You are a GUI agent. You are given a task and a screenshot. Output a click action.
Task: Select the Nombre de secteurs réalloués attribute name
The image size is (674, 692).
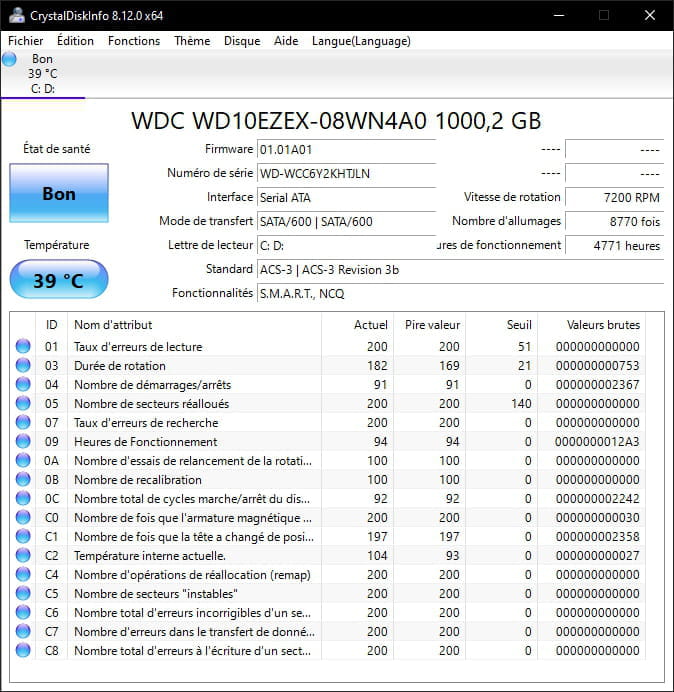coord(151,404)
